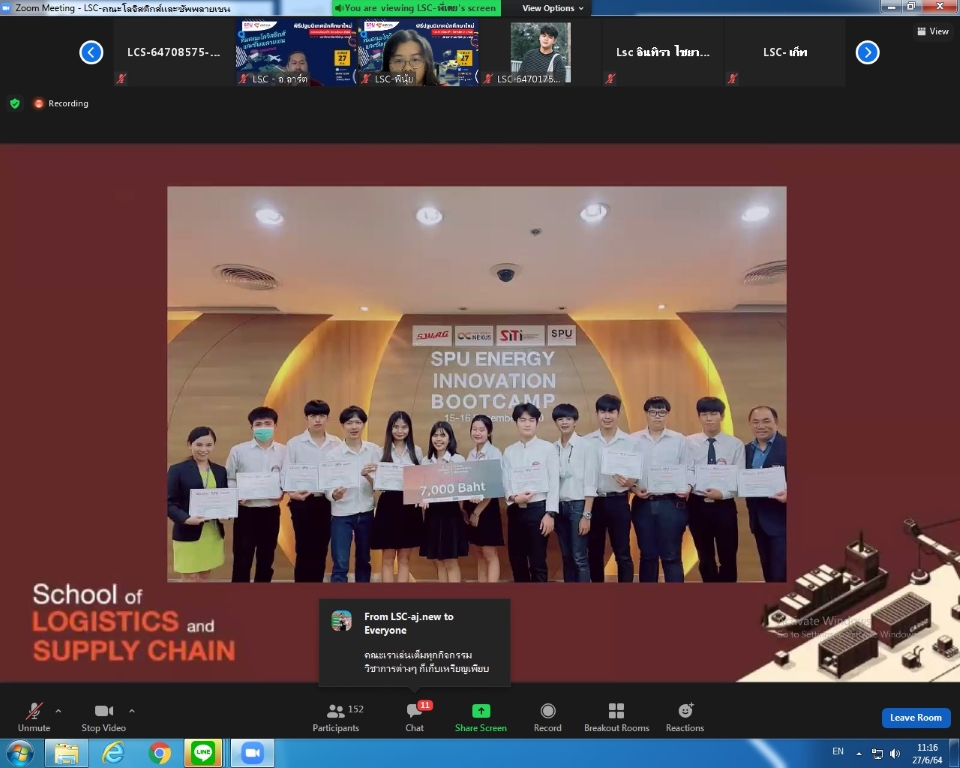
Task: Select LCS-64708575 participant tile
Action: (x=174, y=52)
